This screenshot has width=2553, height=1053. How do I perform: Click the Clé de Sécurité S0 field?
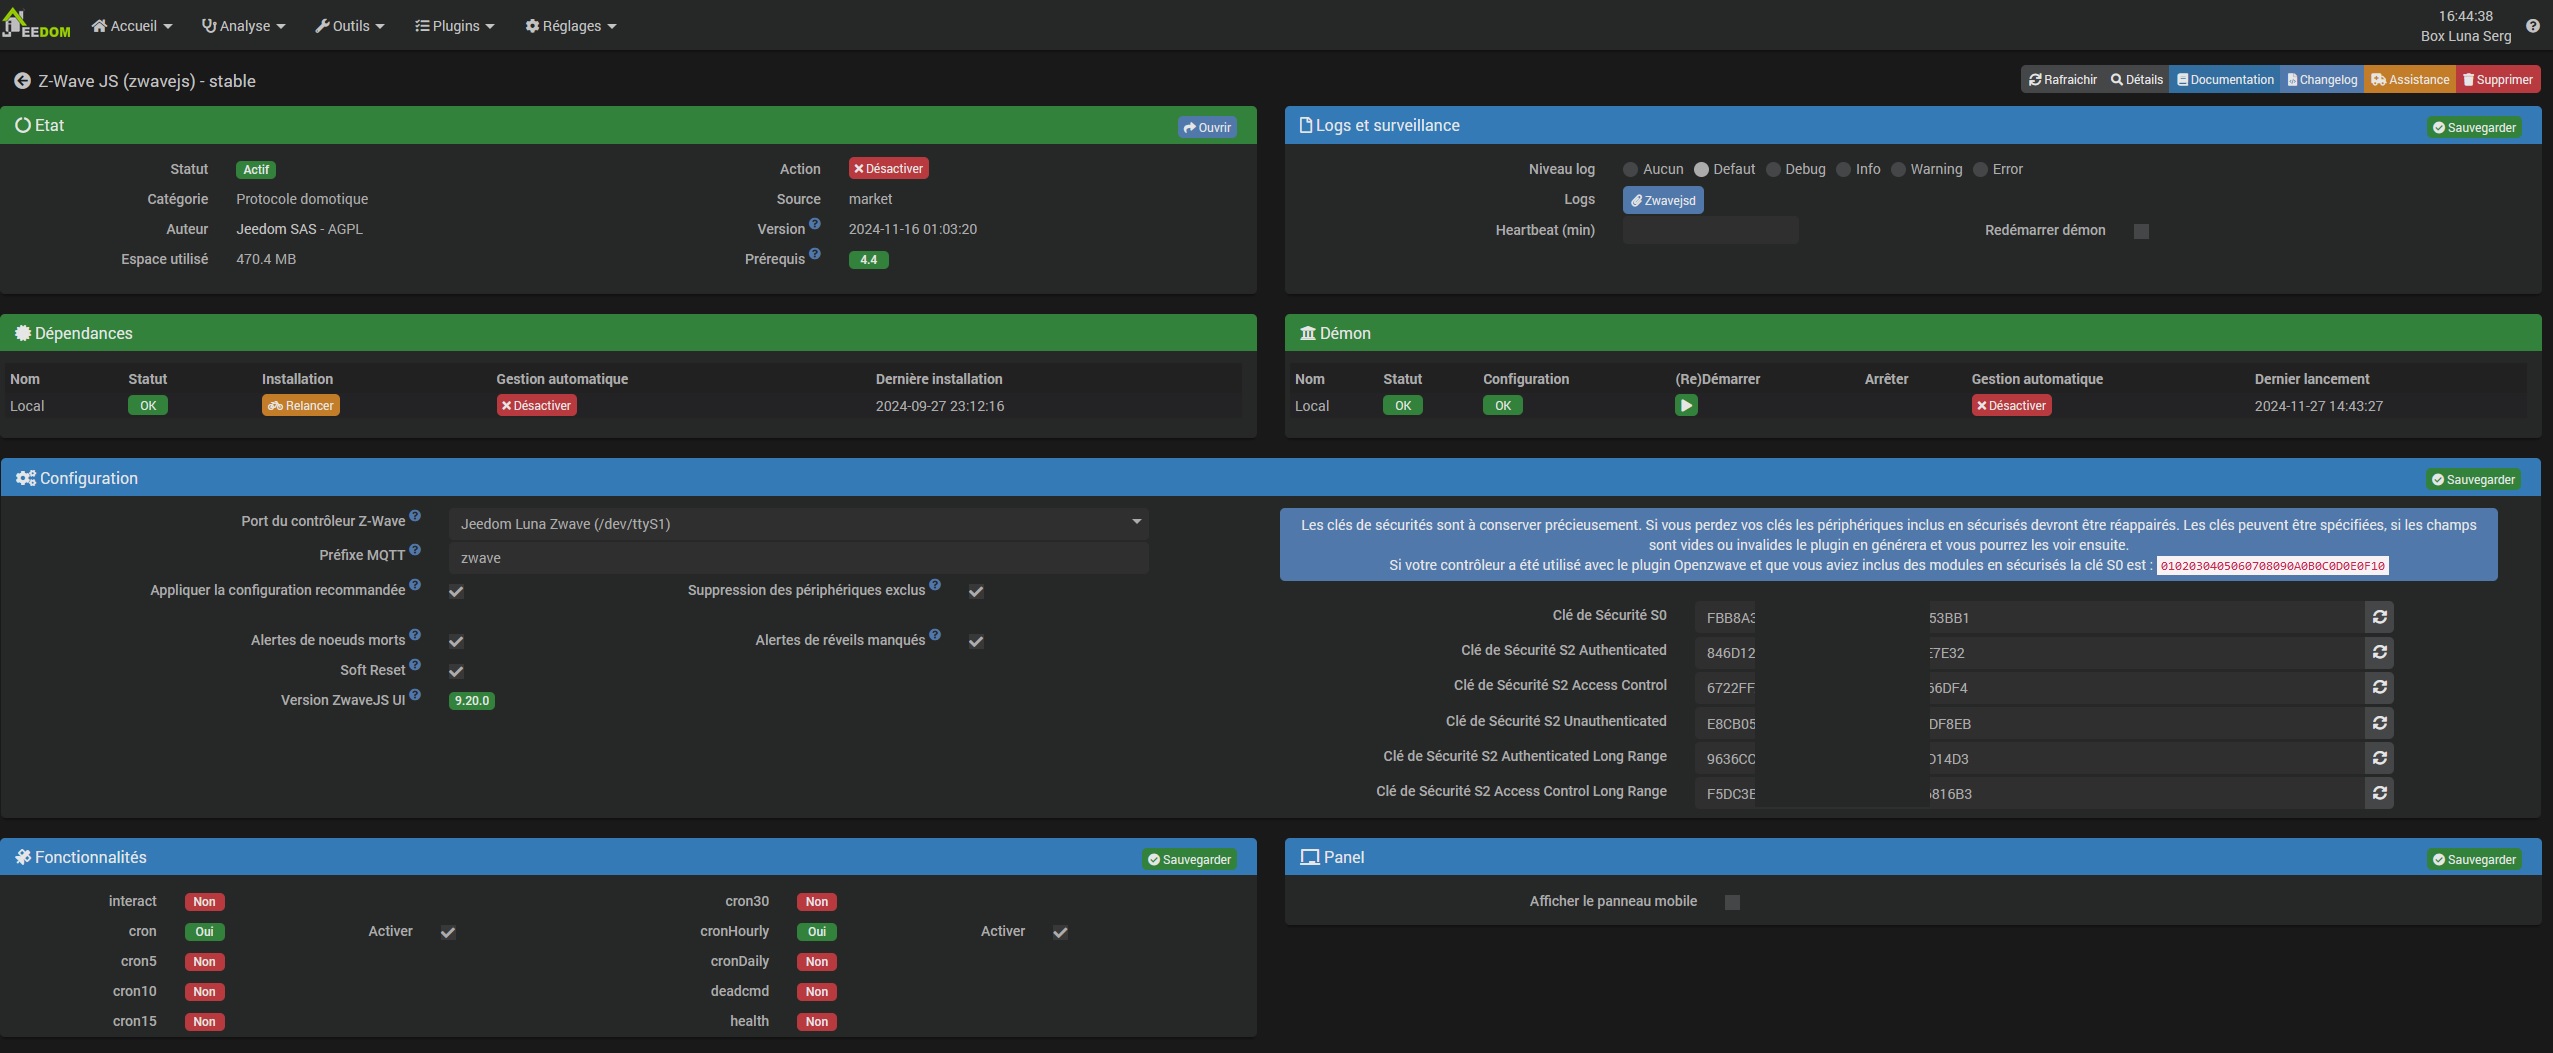click(x=2030, y=617)
